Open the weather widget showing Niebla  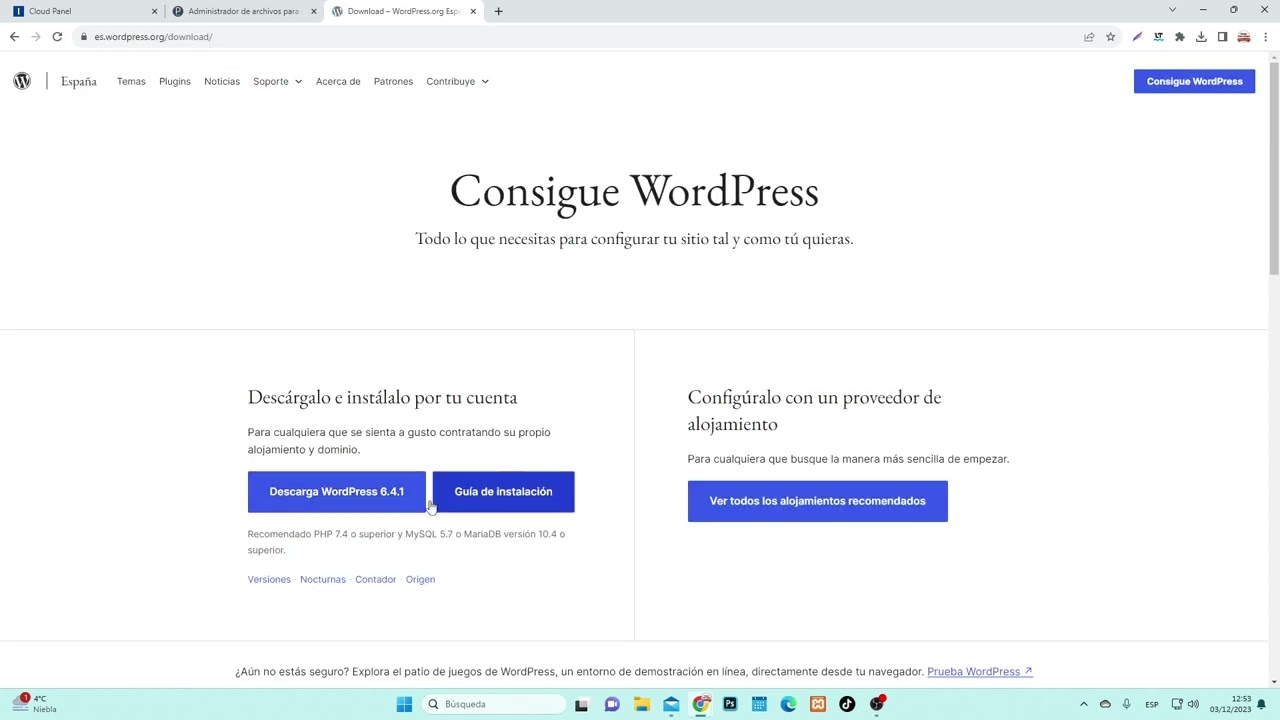34,704
